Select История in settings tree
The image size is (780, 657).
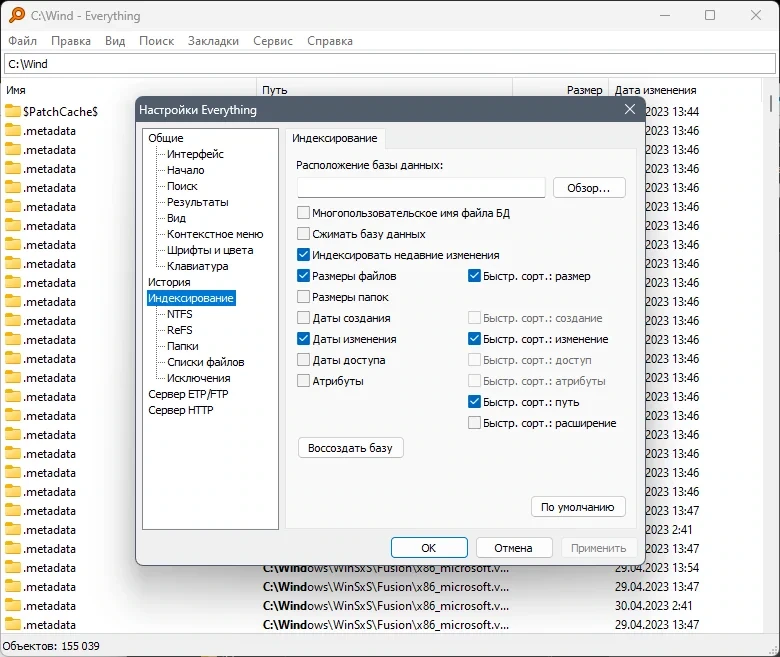click(169, 282)
